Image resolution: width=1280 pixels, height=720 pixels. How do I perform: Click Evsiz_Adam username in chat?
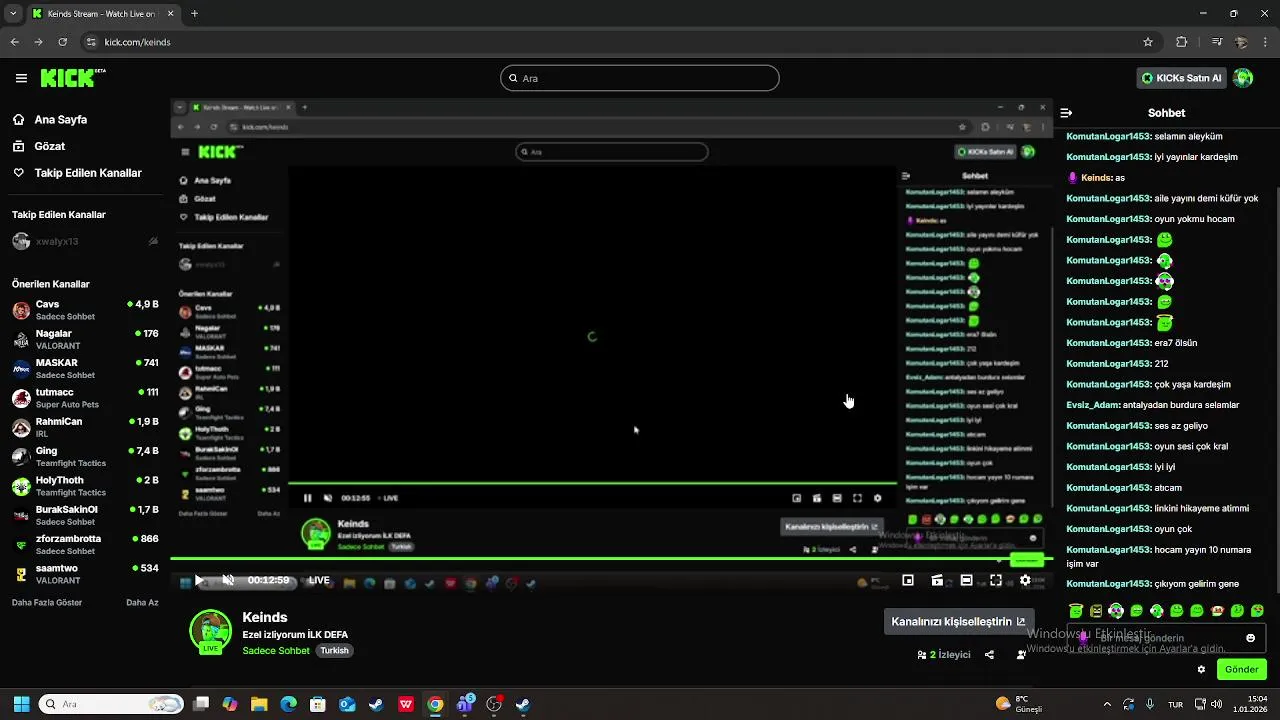point(1093,405)
